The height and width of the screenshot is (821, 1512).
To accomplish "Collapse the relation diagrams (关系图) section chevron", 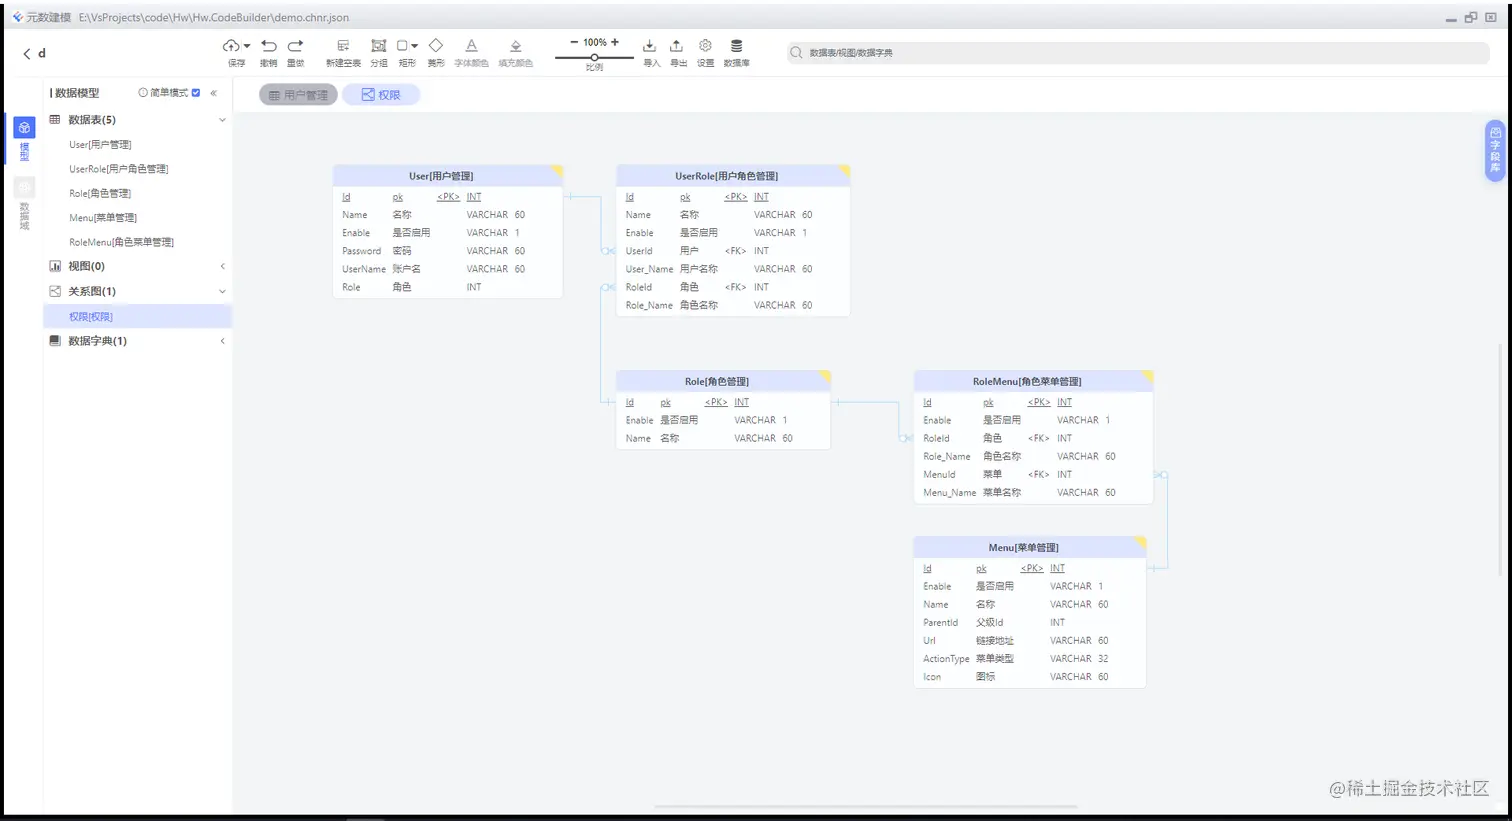I will click(x=222, y=291).
